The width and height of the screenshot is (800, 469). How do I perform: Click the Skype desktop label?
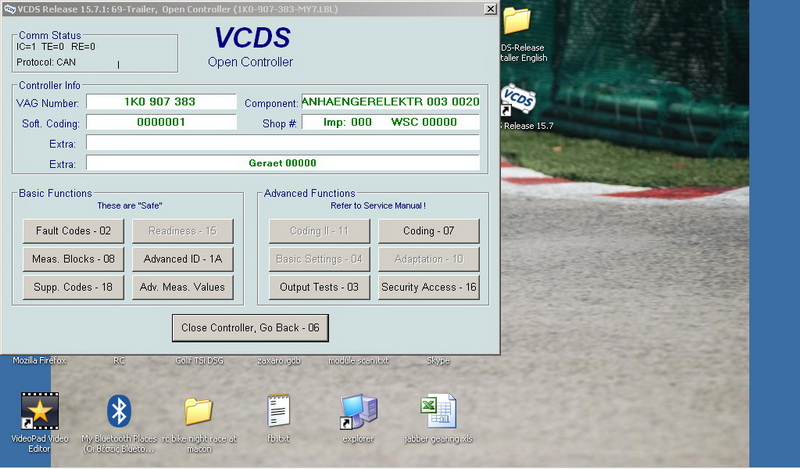[438, 360]
